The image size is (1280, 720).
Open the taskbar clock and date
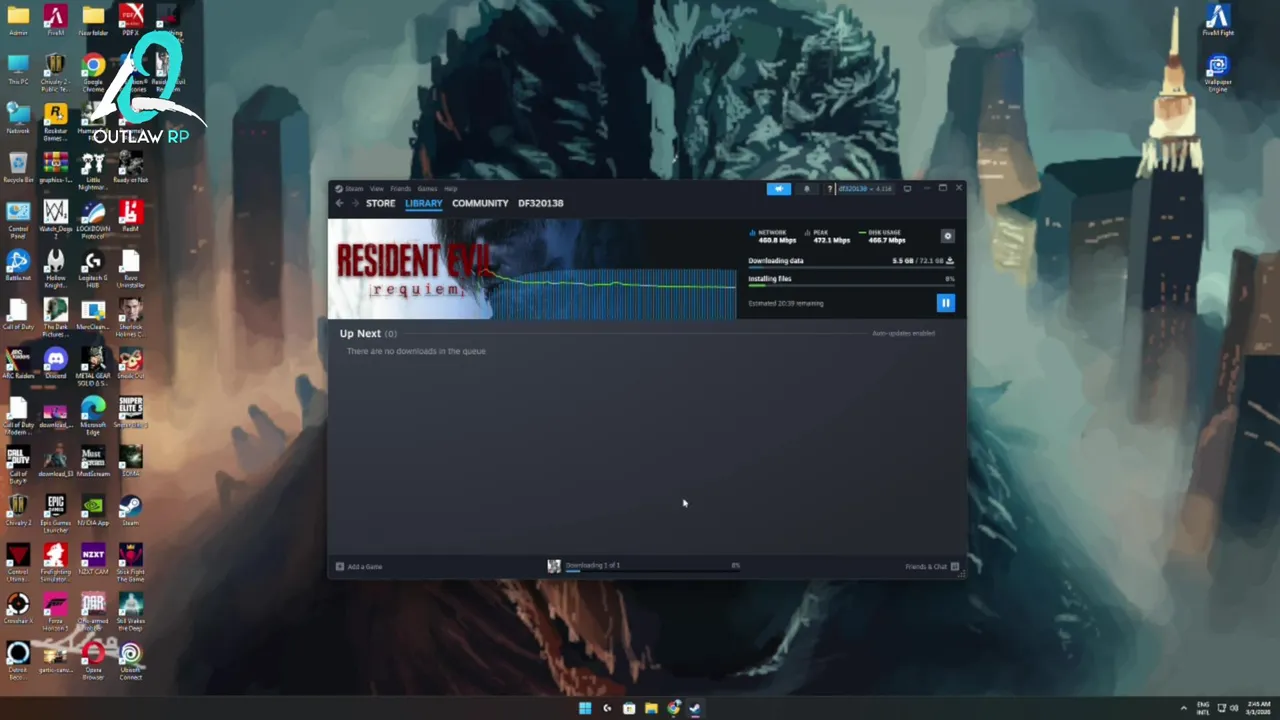point(1260,708)
